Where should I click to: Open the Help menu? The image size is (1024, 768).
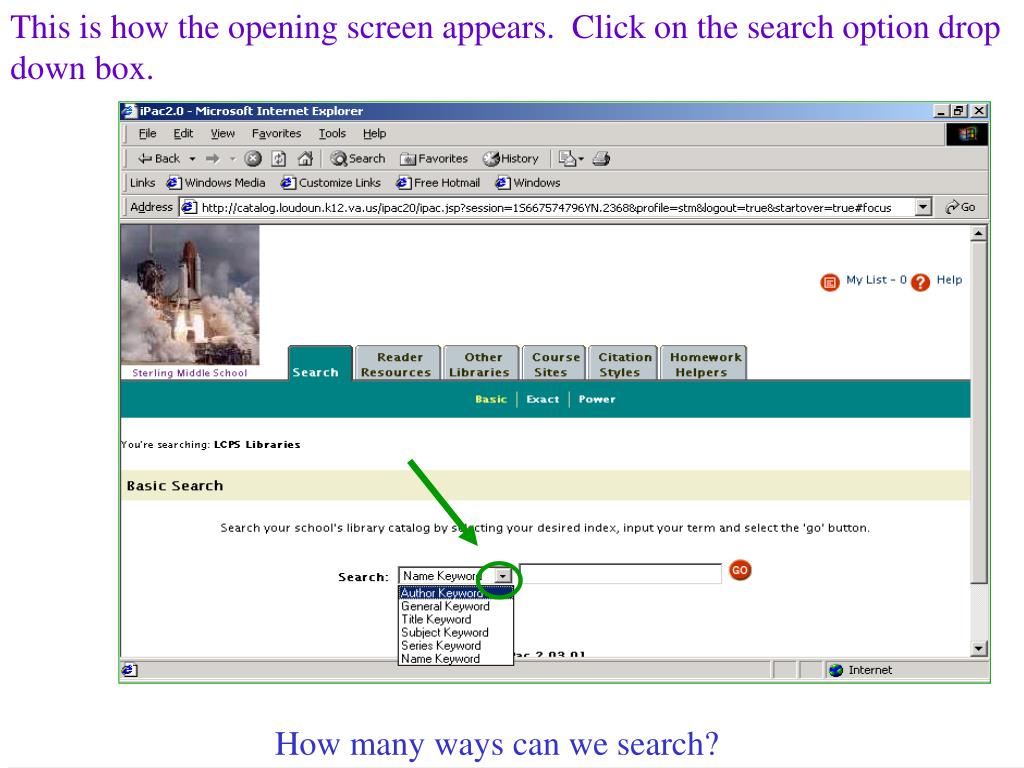pyautogui.click(x=374, y=134)
